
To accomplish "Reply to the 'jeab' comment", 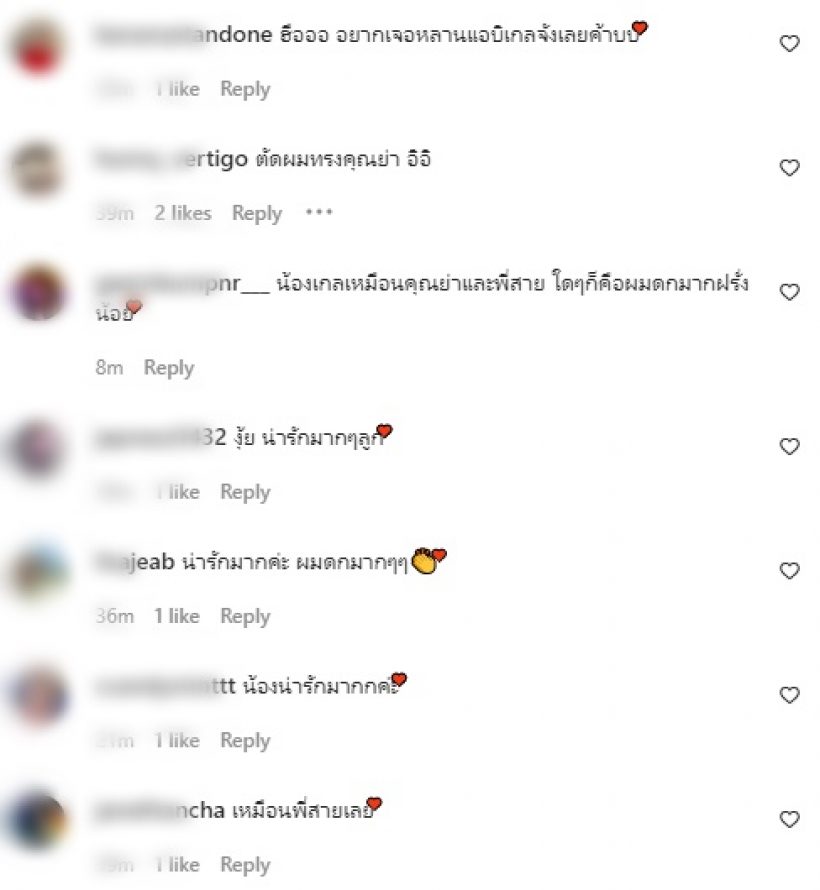I will coord(245,617).
